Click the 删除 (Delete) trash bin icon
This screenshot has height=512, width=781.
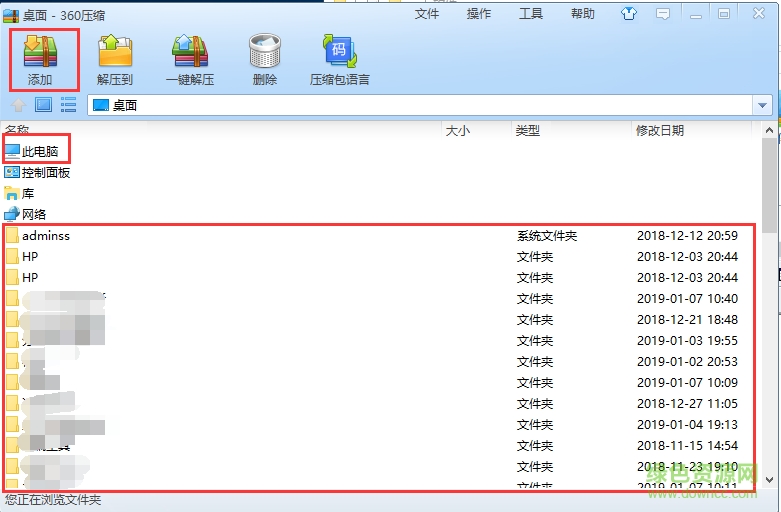pyautogui.click(x=265, y=51)
